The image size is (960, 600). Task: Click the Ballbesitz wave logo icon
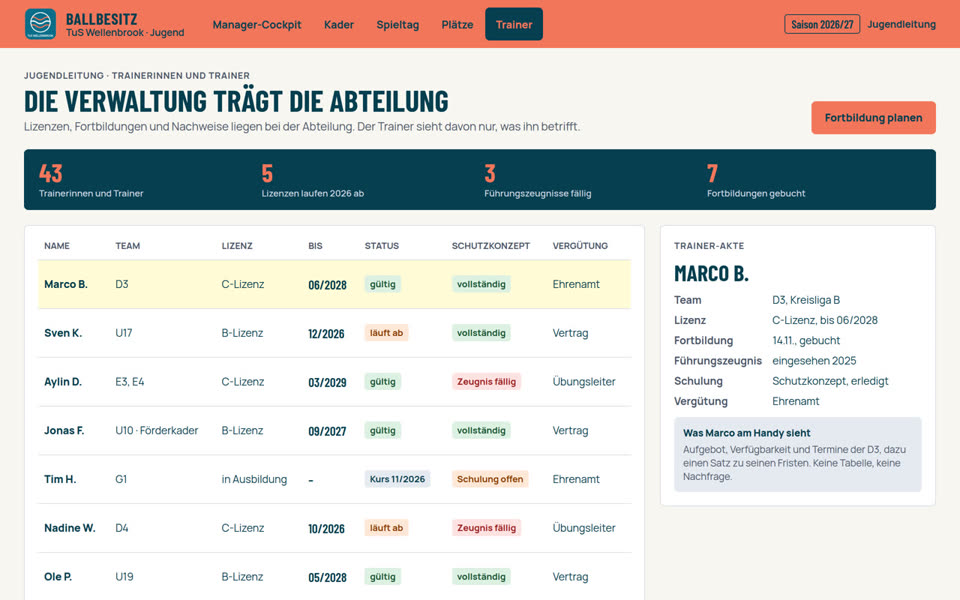[40, 24]
